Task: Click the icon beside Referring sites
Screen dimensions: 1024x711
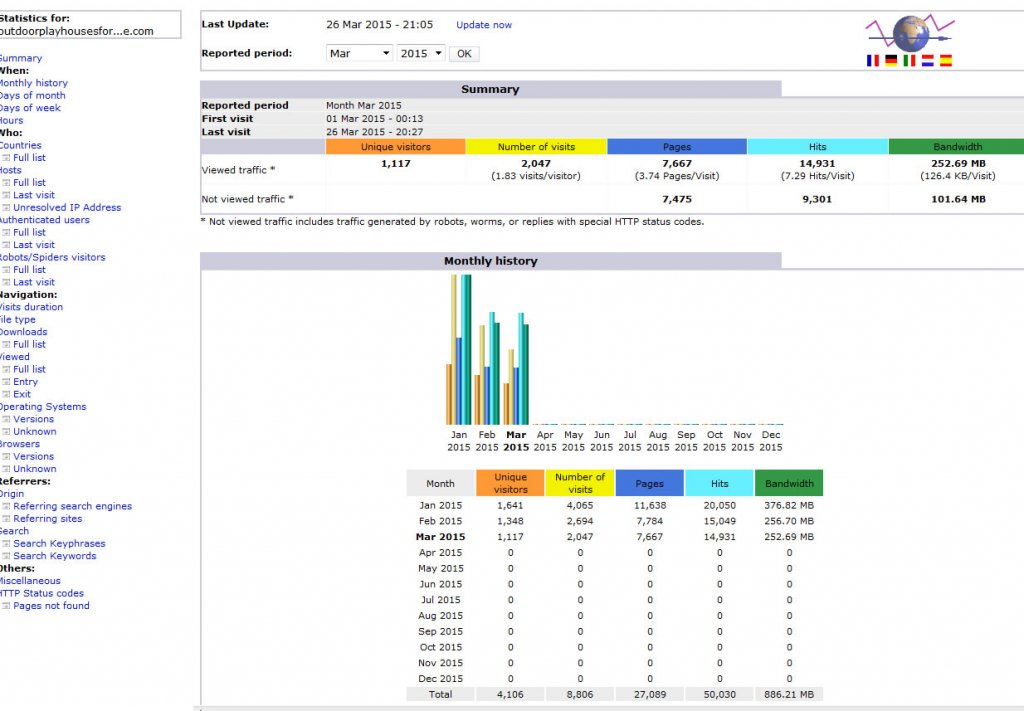Action: click(6, 518)
